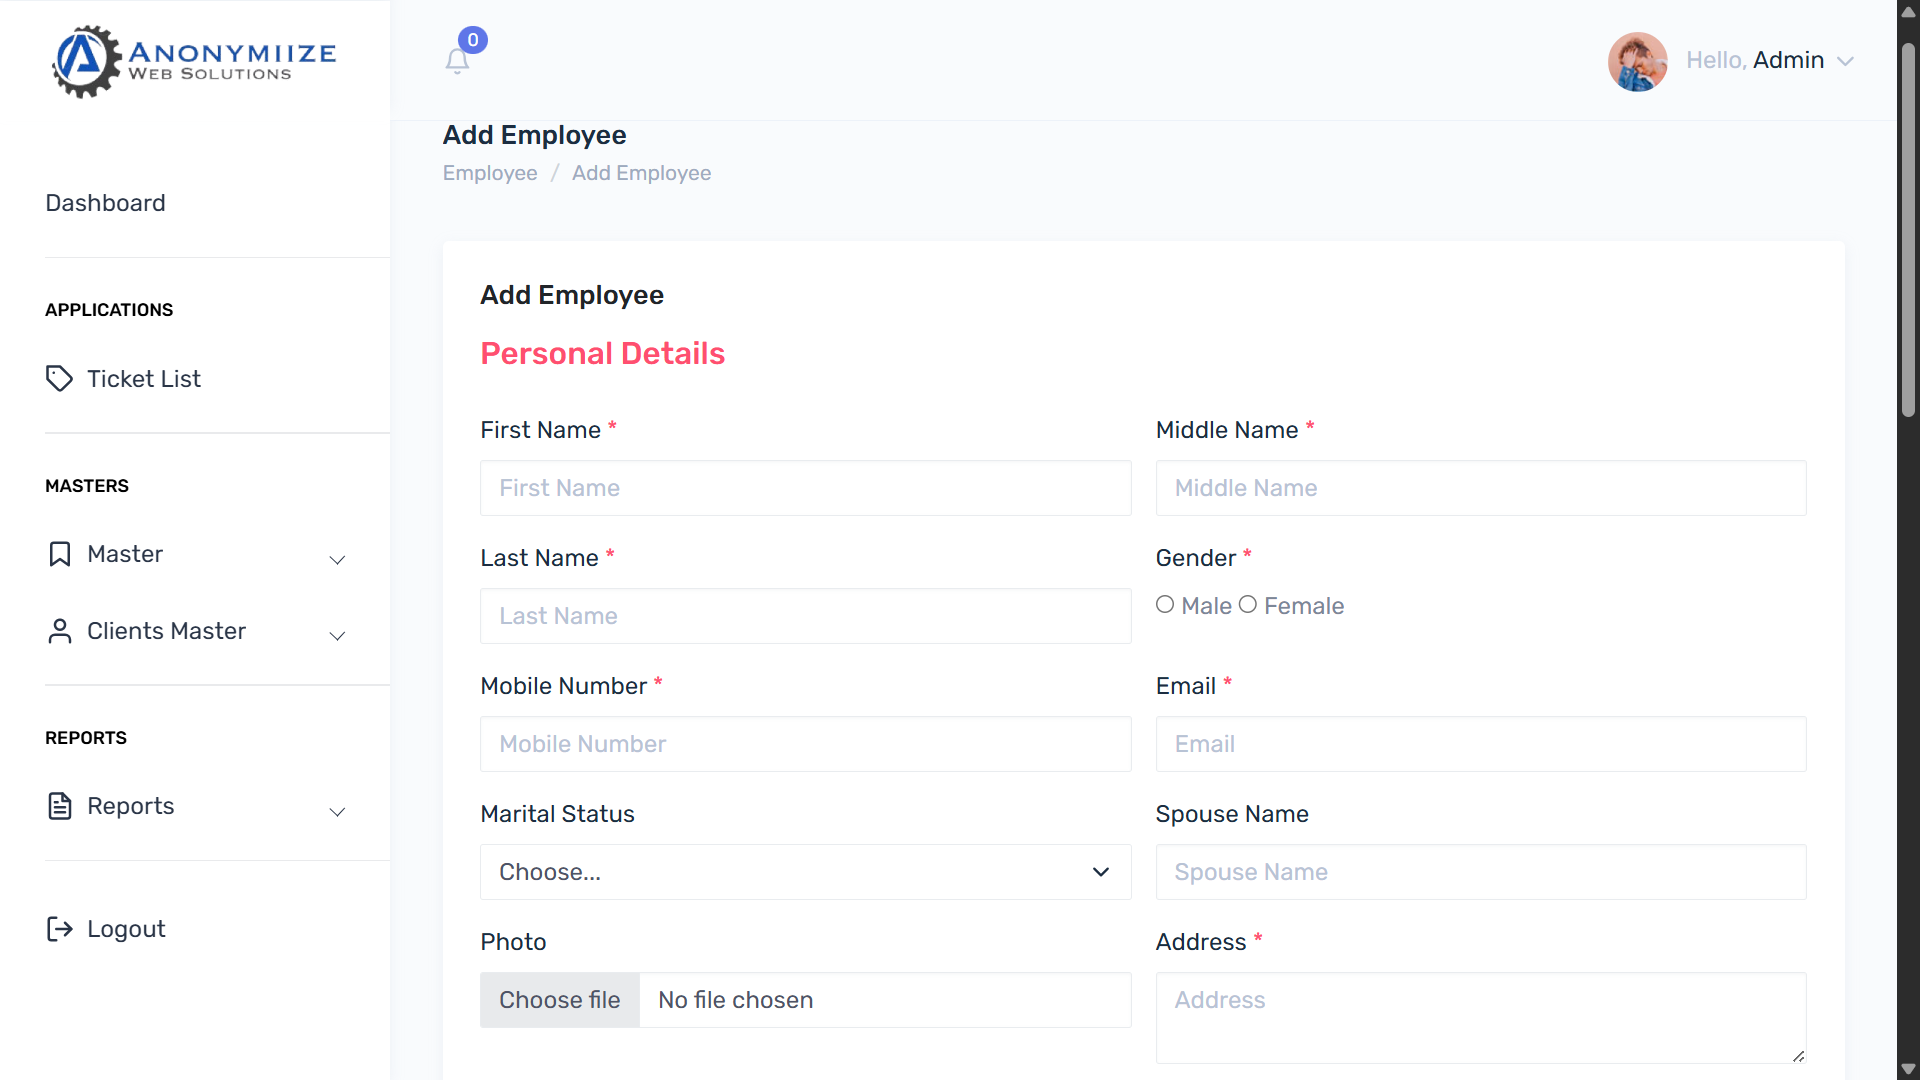
Task: Open Ticket List menu item
Action: tap(144, 379)
